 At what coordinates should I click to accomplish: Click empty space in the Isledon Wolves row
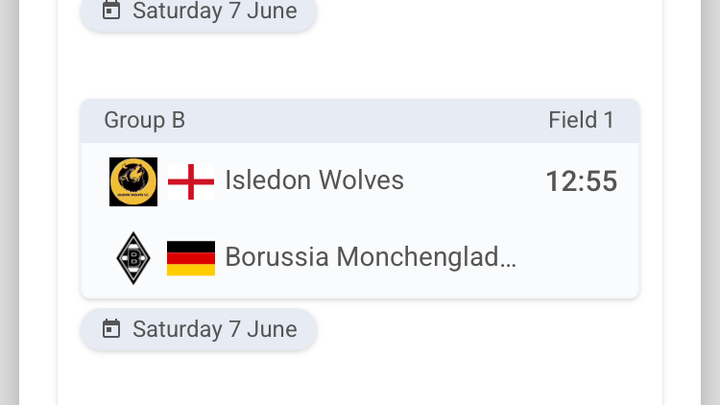(x=470, y=181)
